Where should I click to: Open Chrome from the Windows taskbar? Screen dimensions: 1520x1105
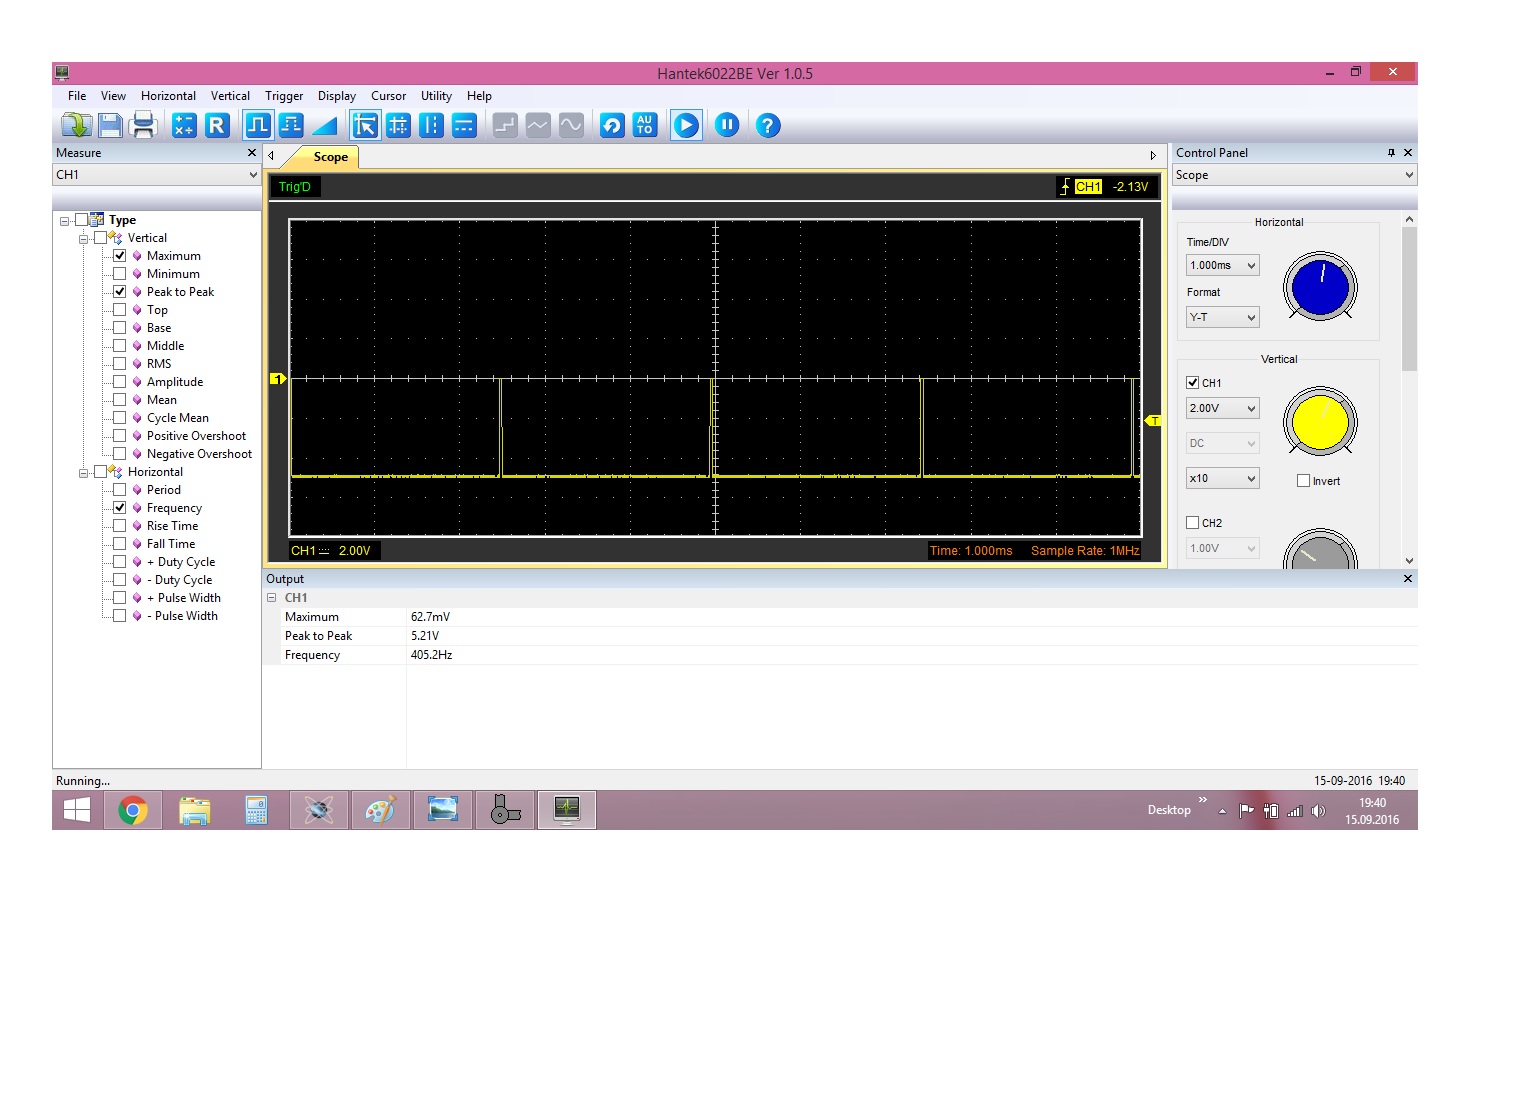(133, 811)
